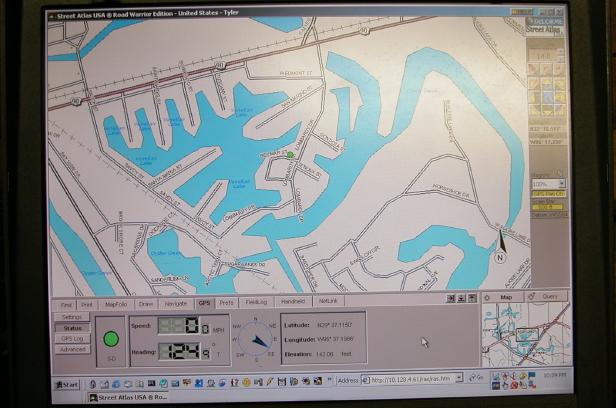The height and width of the screenshot is (408, 616).
Task: Click the red circle system tray icon
Action: (514, 385)
